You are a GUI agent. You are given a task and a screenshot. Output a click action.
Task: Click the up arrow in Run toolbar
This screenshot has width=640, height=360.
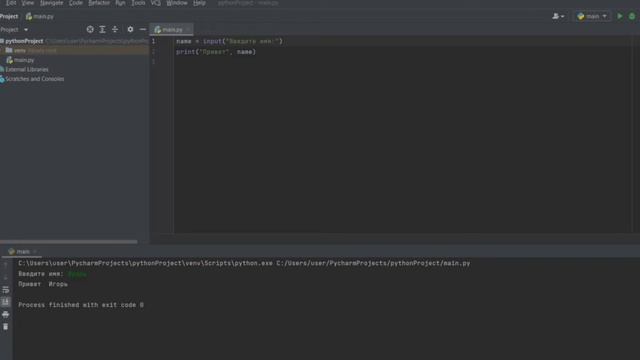[5, 265]
